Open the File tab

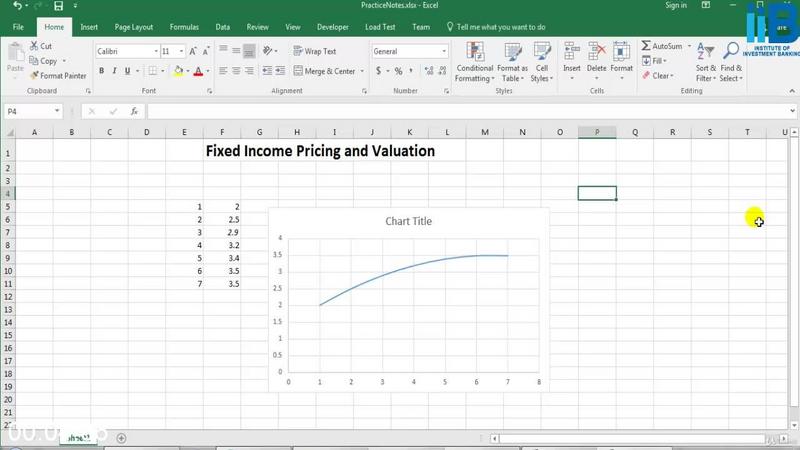click(18, 27)
